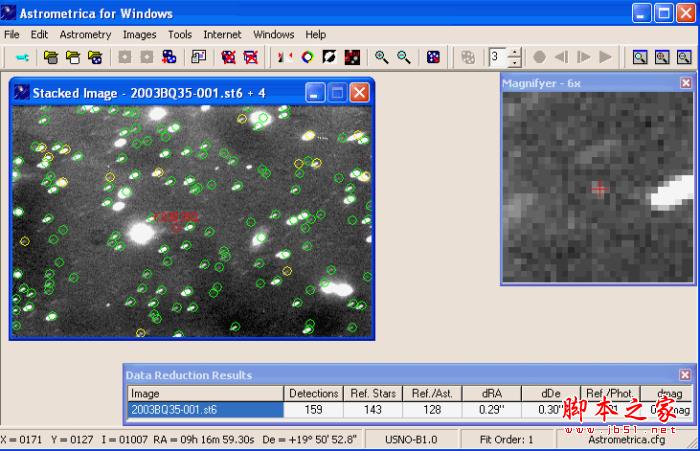Click the zoom in magnifier icon
Image resolution: width=700 pixels, height=451 pixels.
(x=381, y=57)
